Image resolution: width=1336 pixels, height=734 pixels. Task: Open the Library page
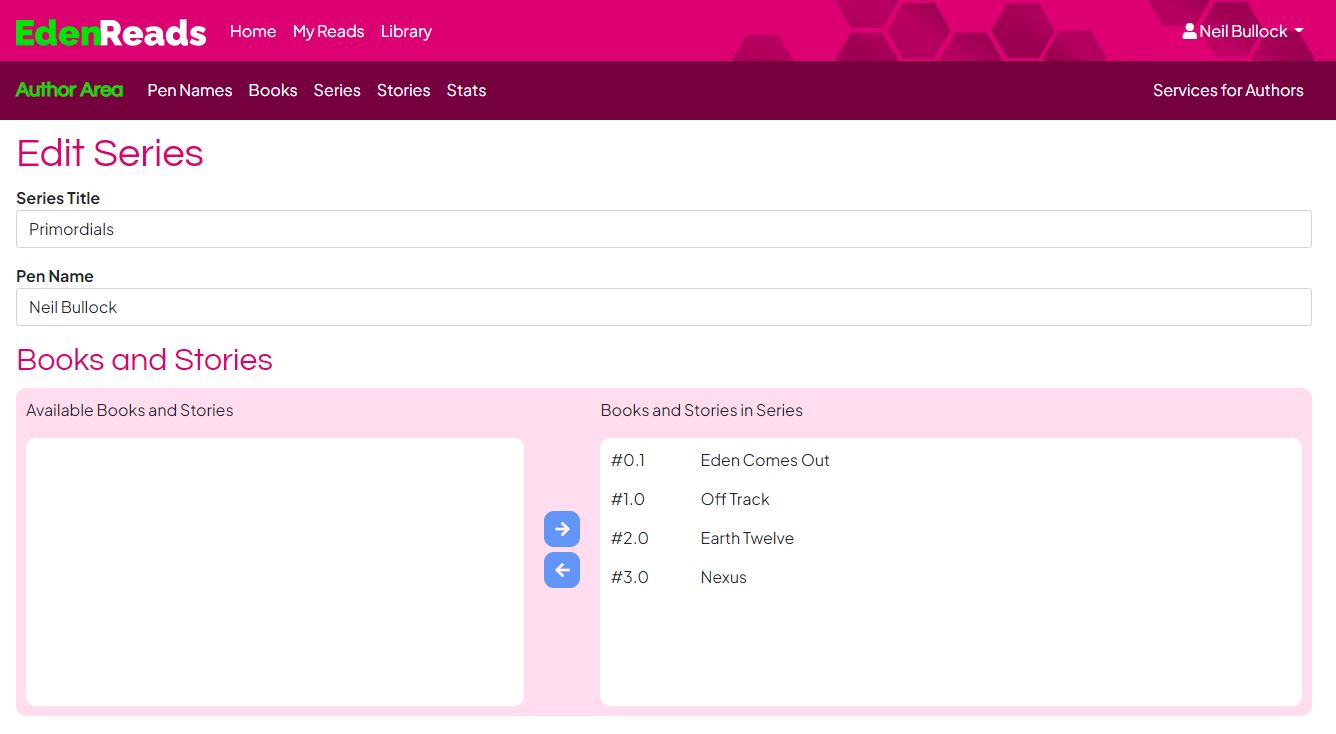coord(406,31)
